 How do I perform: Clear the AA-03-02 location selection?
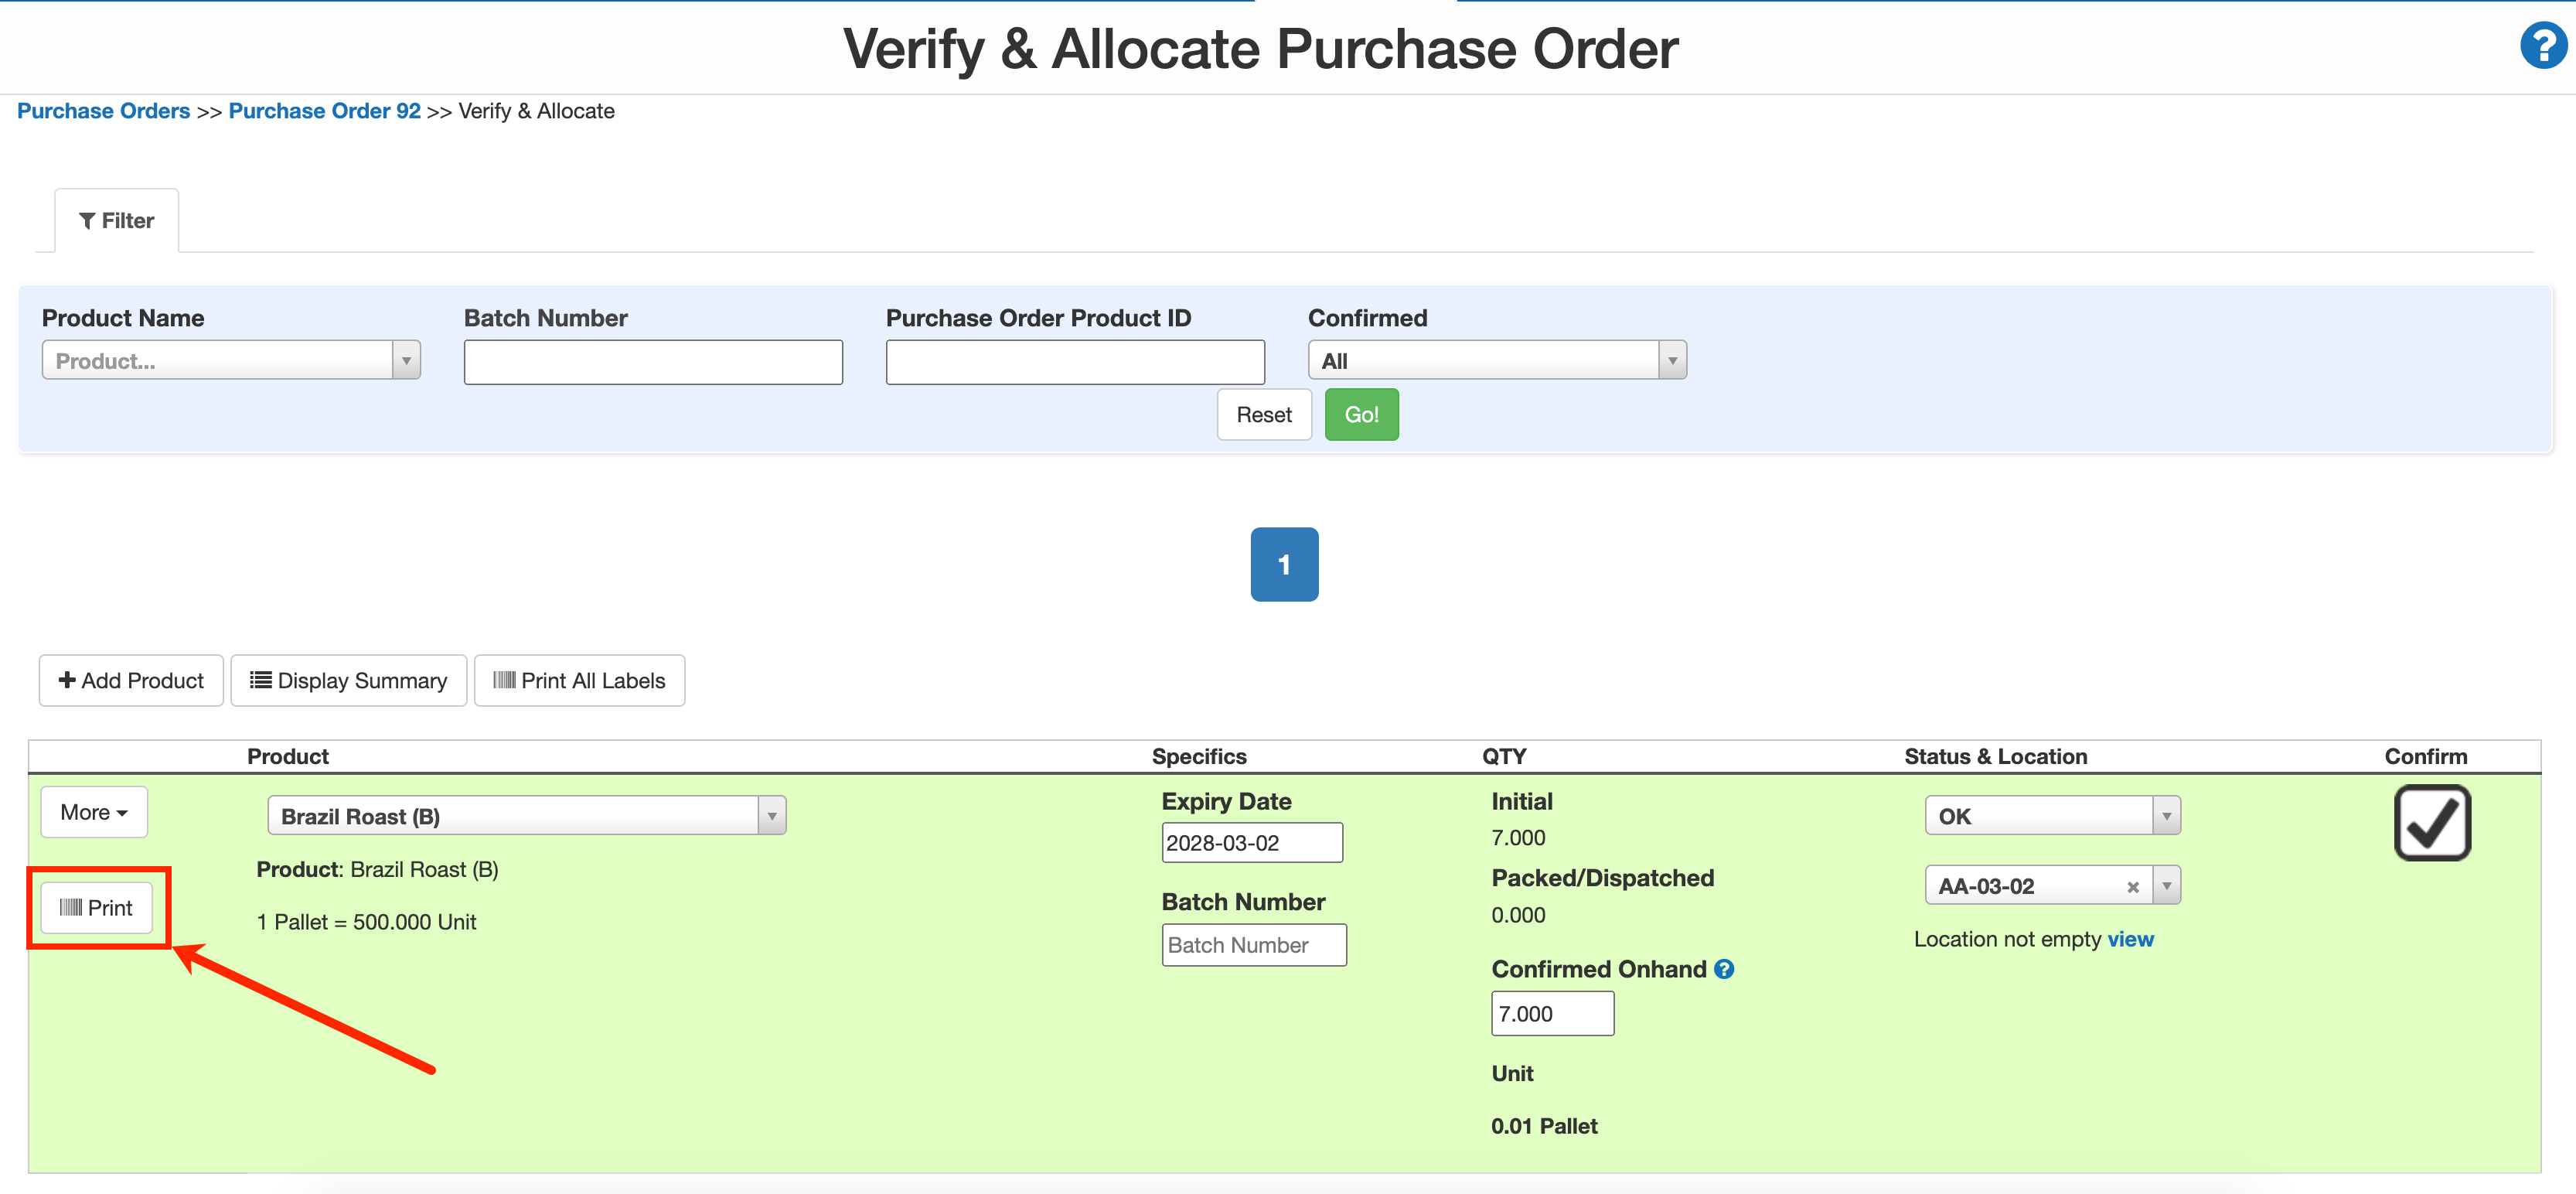(2132, 887)
